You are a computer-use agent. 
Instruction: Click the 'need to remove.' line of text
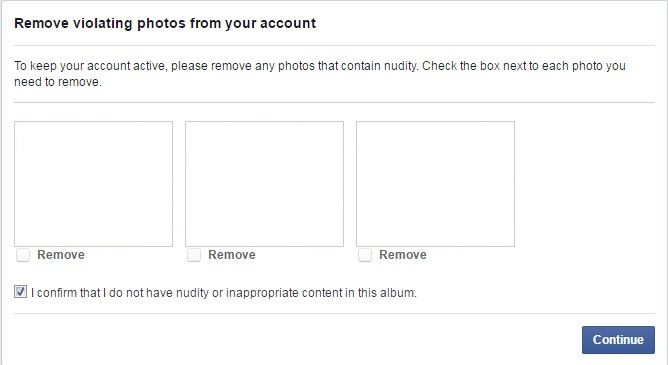click(x=58, y=82)
